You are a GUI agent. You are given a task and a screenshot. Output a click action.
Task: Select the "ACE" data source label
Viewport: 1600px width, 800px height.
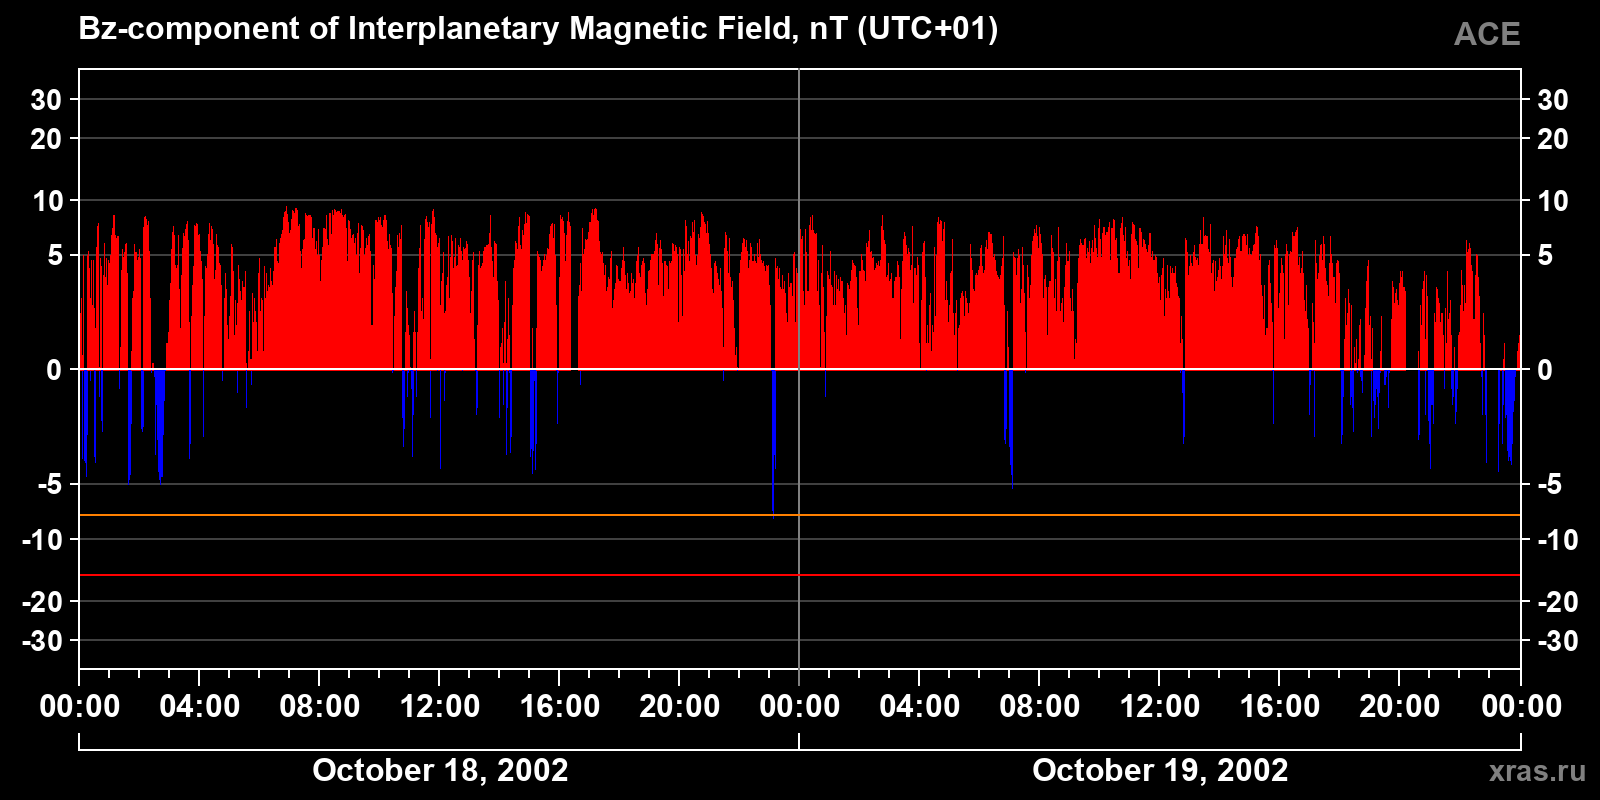[1487, 35]
